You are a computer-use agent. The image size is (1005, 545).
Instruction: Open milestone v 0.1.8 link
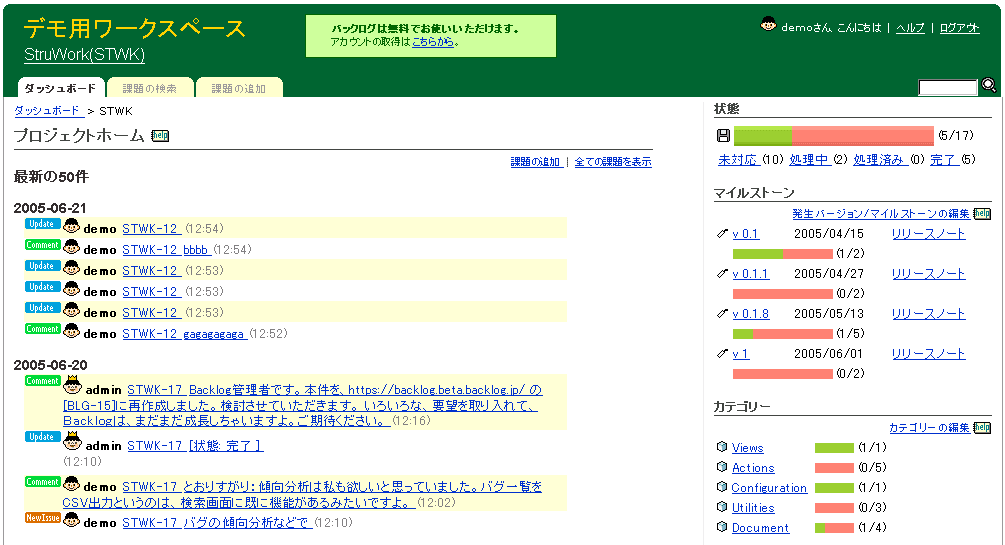(751, 314)
